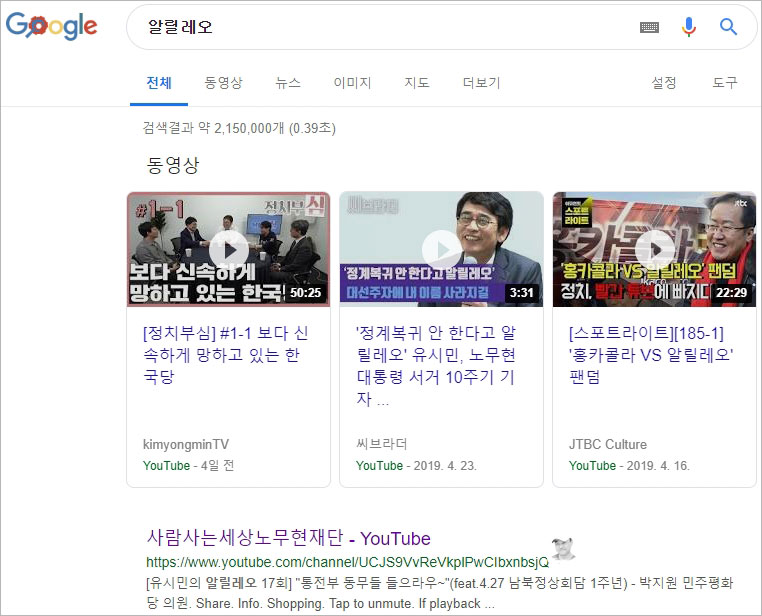Expand the 더보기 menu
762x616 pixels.
481,83
